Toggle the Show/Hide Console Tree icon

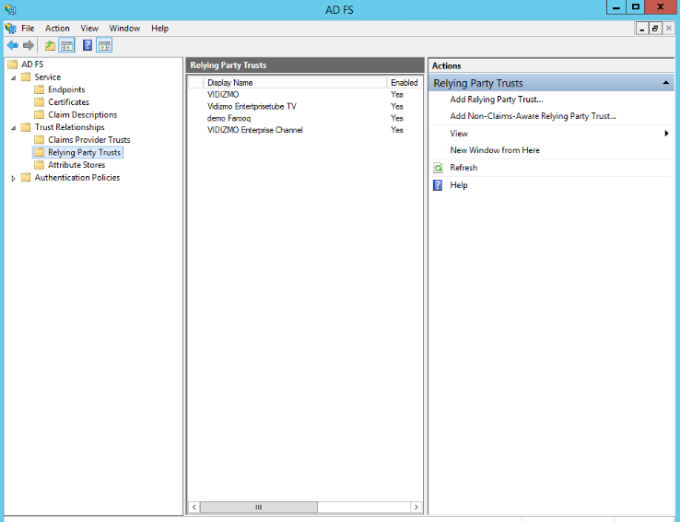tap(67, 45)
